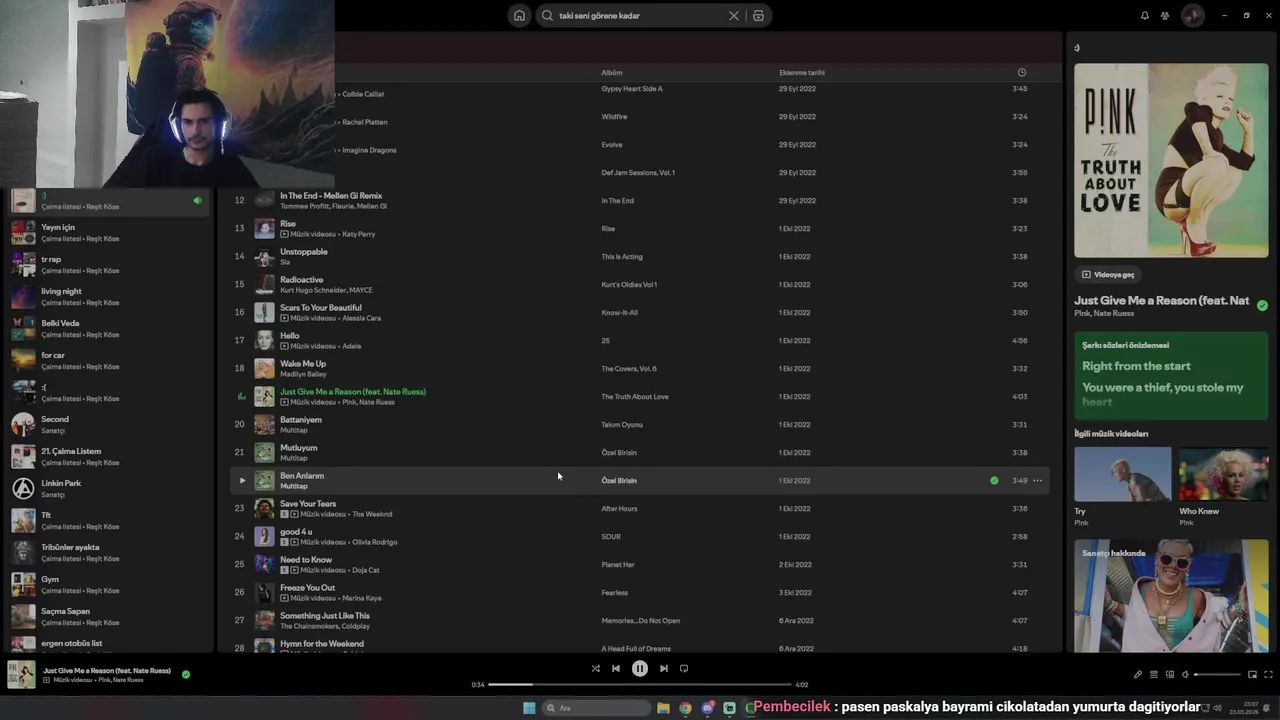Viewport: 1280px width, 720px height.
Task: Open the connect to a device icon
Action: point(1169,675)
